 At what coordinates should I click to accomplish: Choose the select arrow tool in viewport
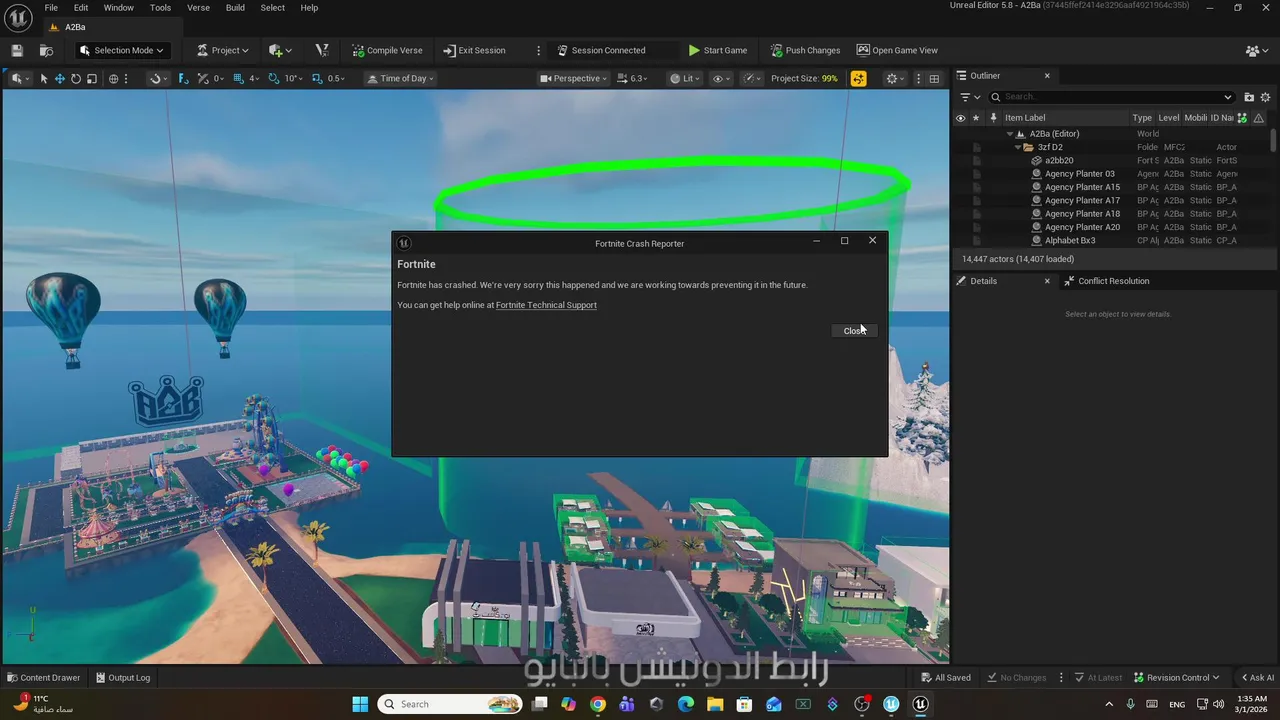44,78
